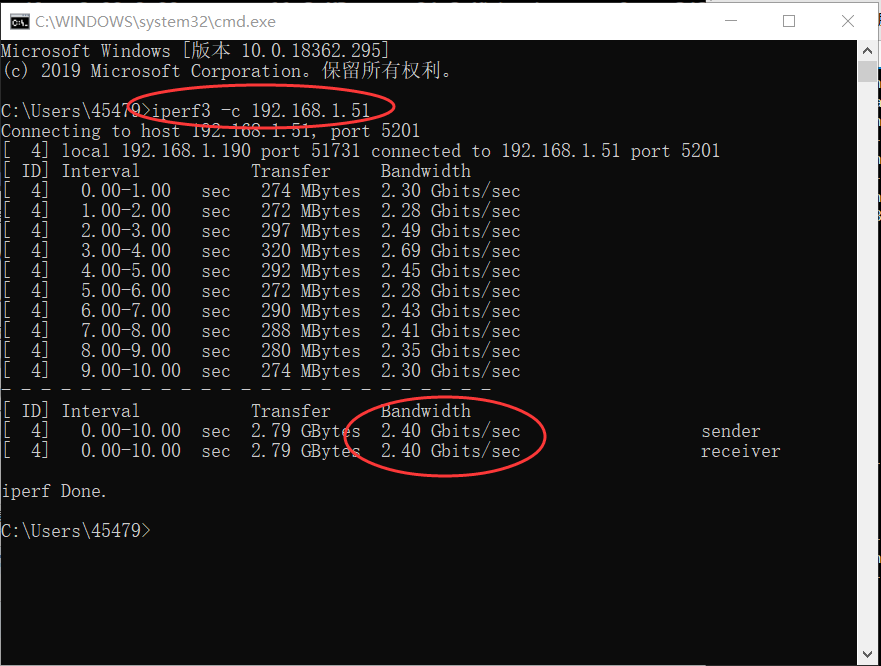Click the 'Connecting to host' line
This screenshot has height=666, width=881.
[x=210, y=131]
